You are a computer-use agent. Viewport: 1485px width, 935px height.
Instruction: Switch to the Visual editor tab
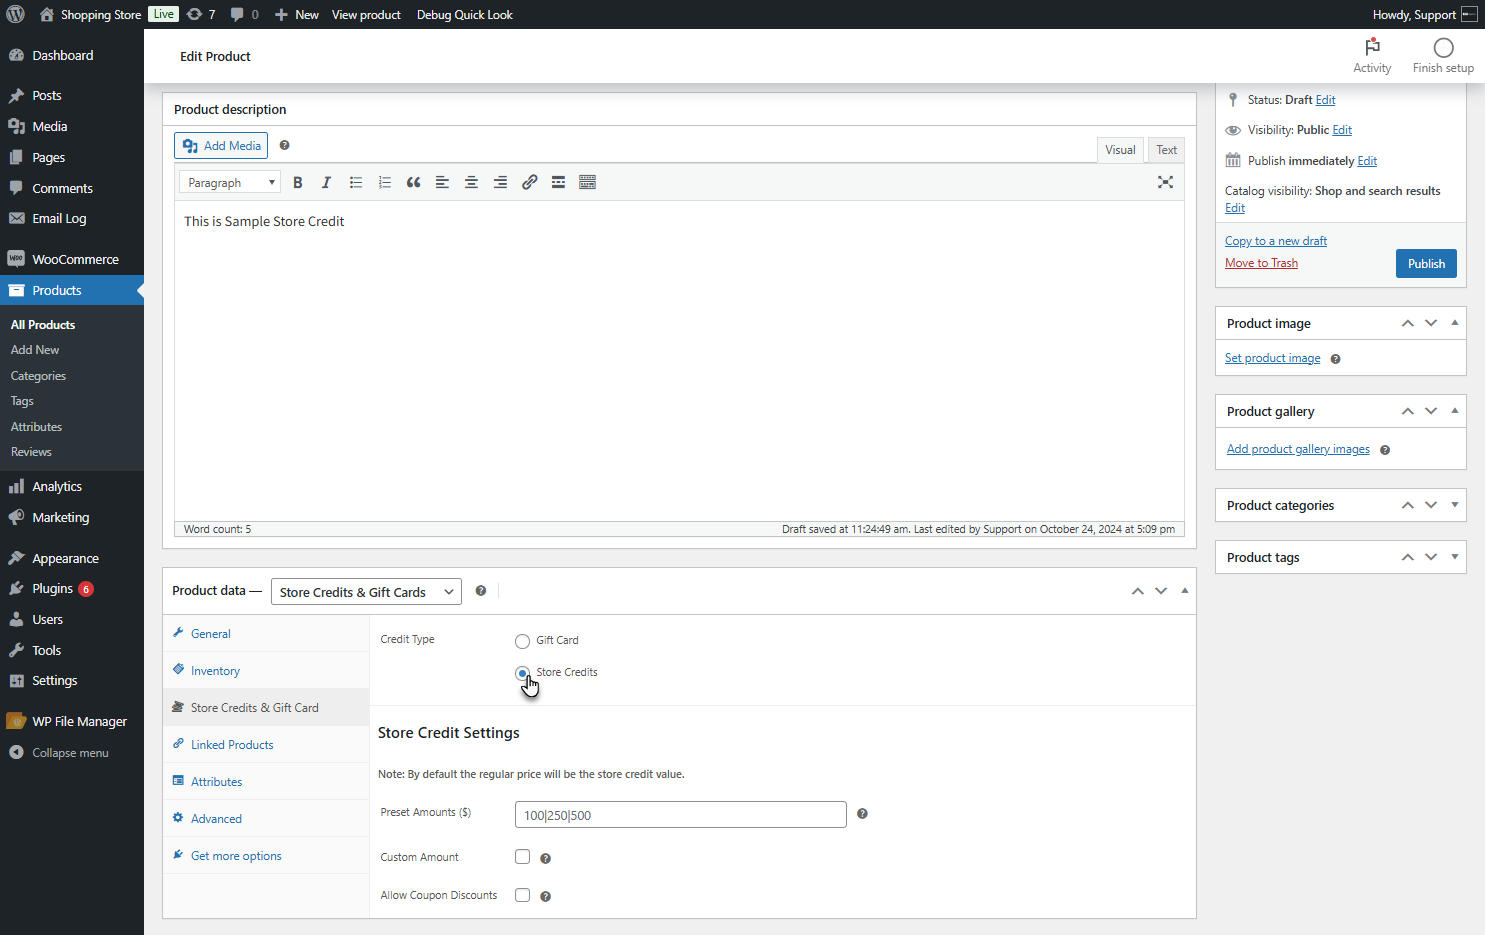[1120, 150]
